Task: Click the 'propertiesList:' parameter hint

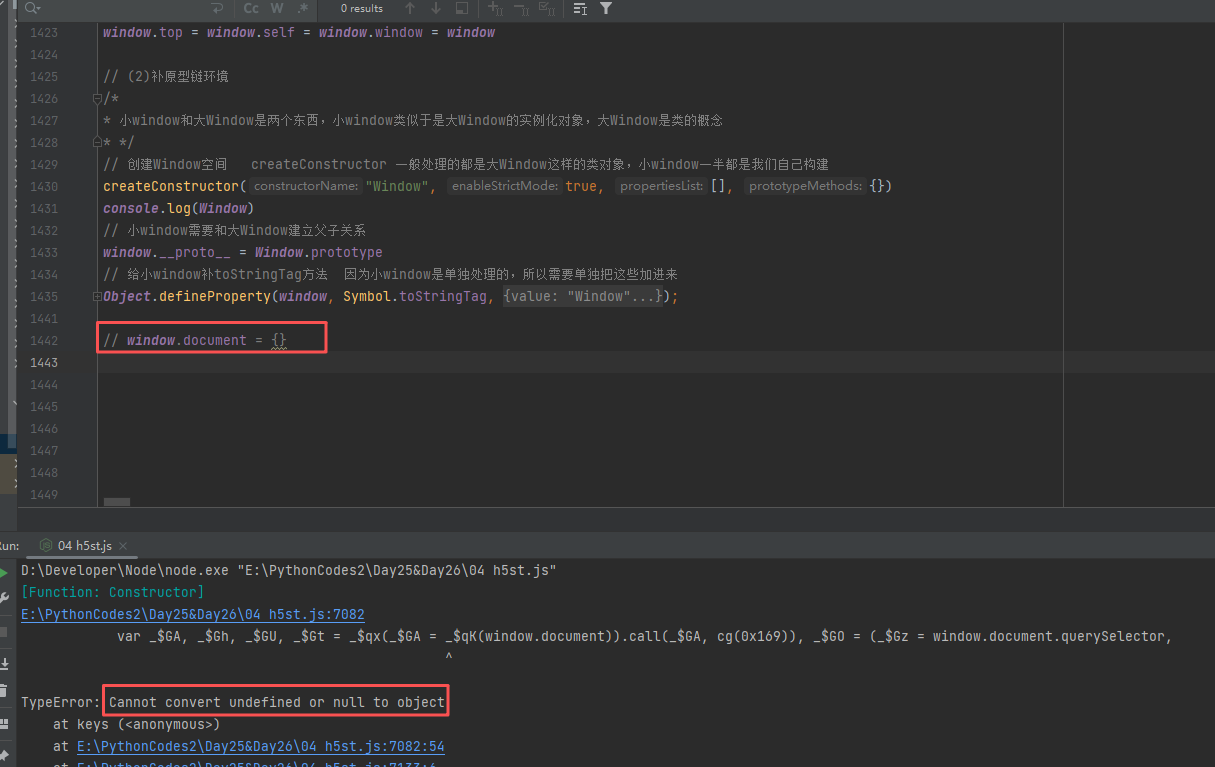Action: coord(661,186)
